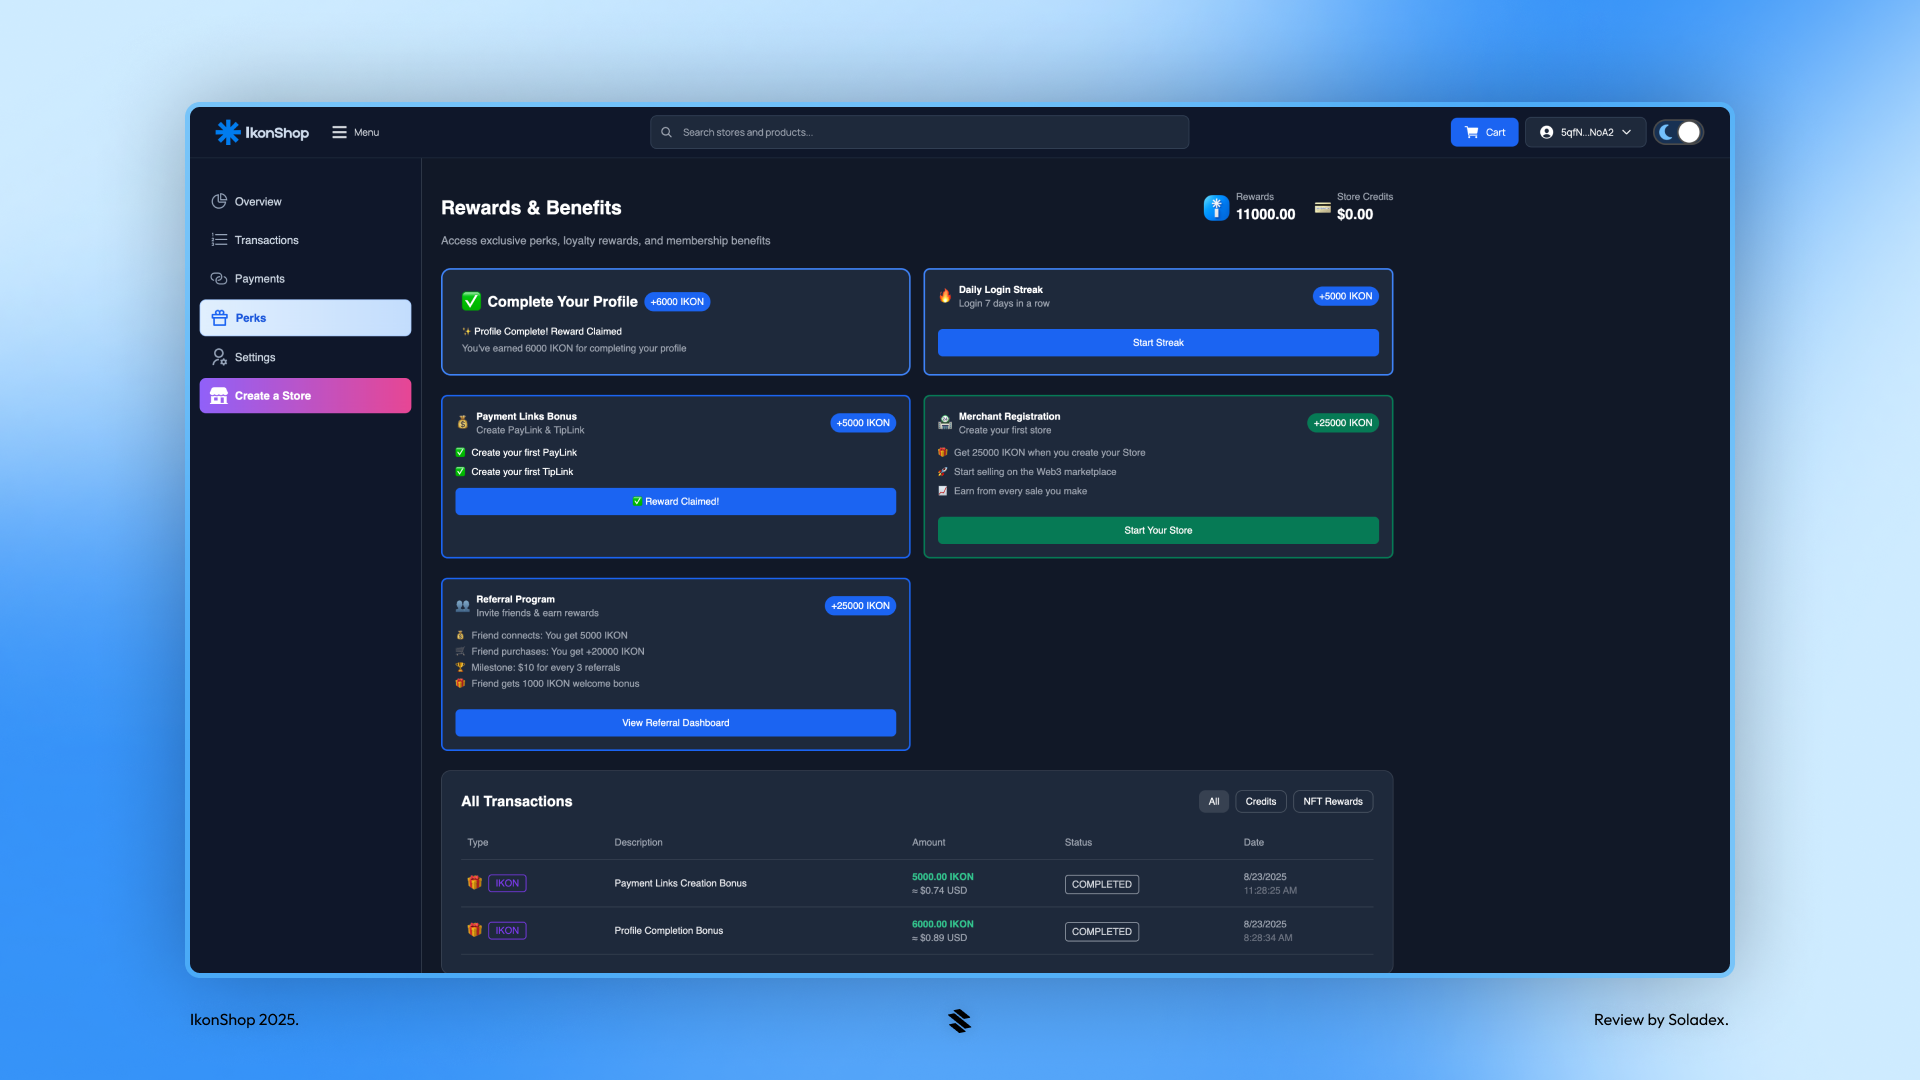Click the blue Rewards token icon
This screenshot has width=1920, height=1080.
(x=1216, y=207)
